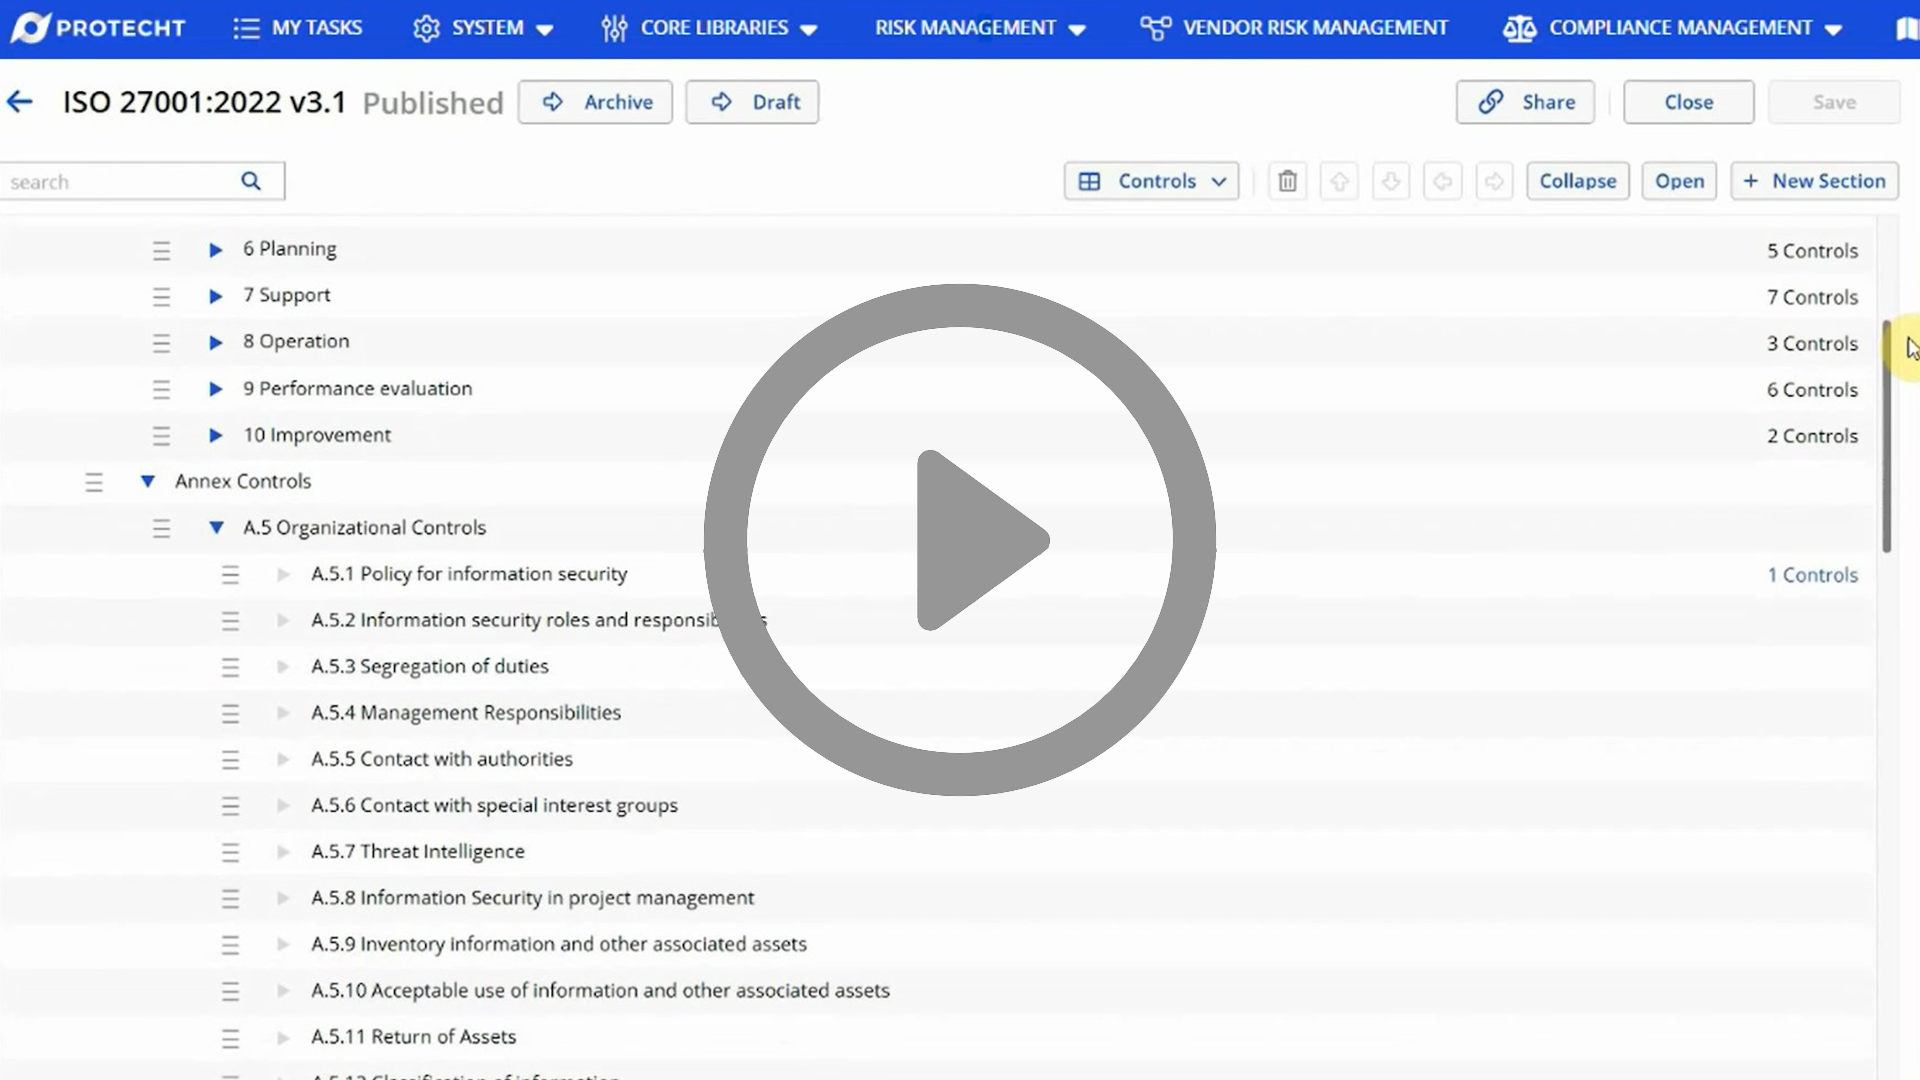Open MY TASKS from the top navigation

pos(298,28)
